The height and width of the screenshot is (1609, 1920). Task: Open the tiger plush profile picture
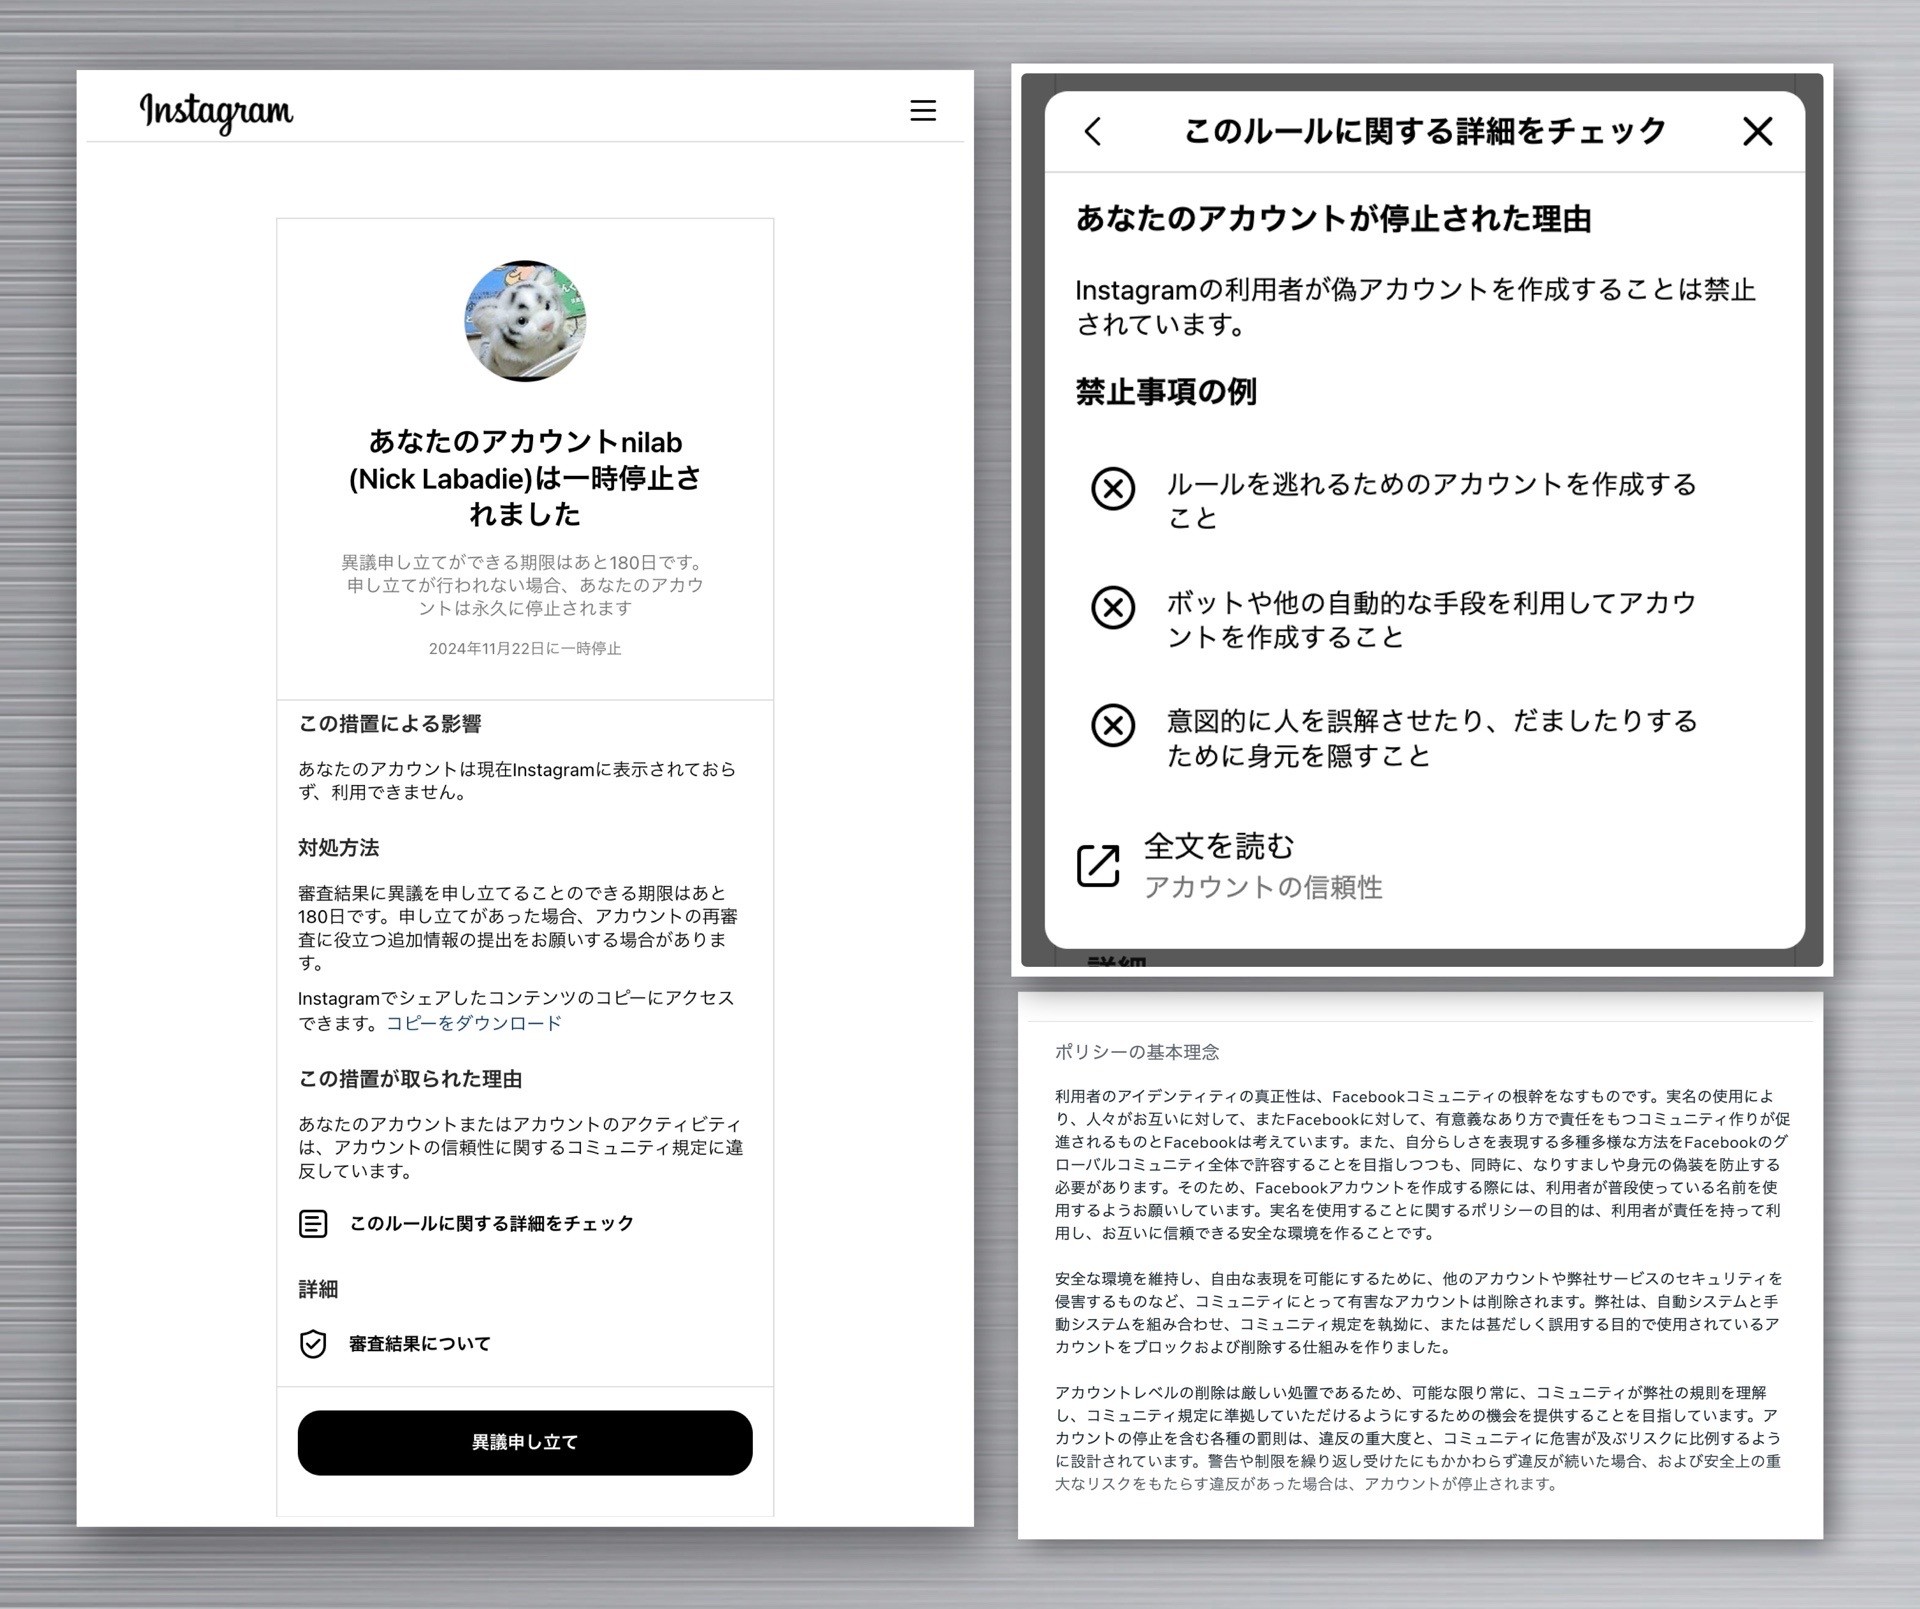(525, 321)
